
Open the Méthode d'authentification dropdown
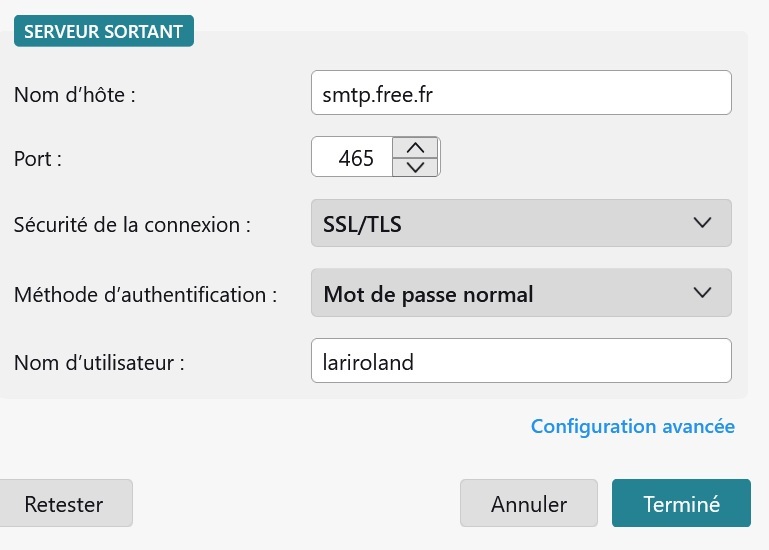click(521, 293)
